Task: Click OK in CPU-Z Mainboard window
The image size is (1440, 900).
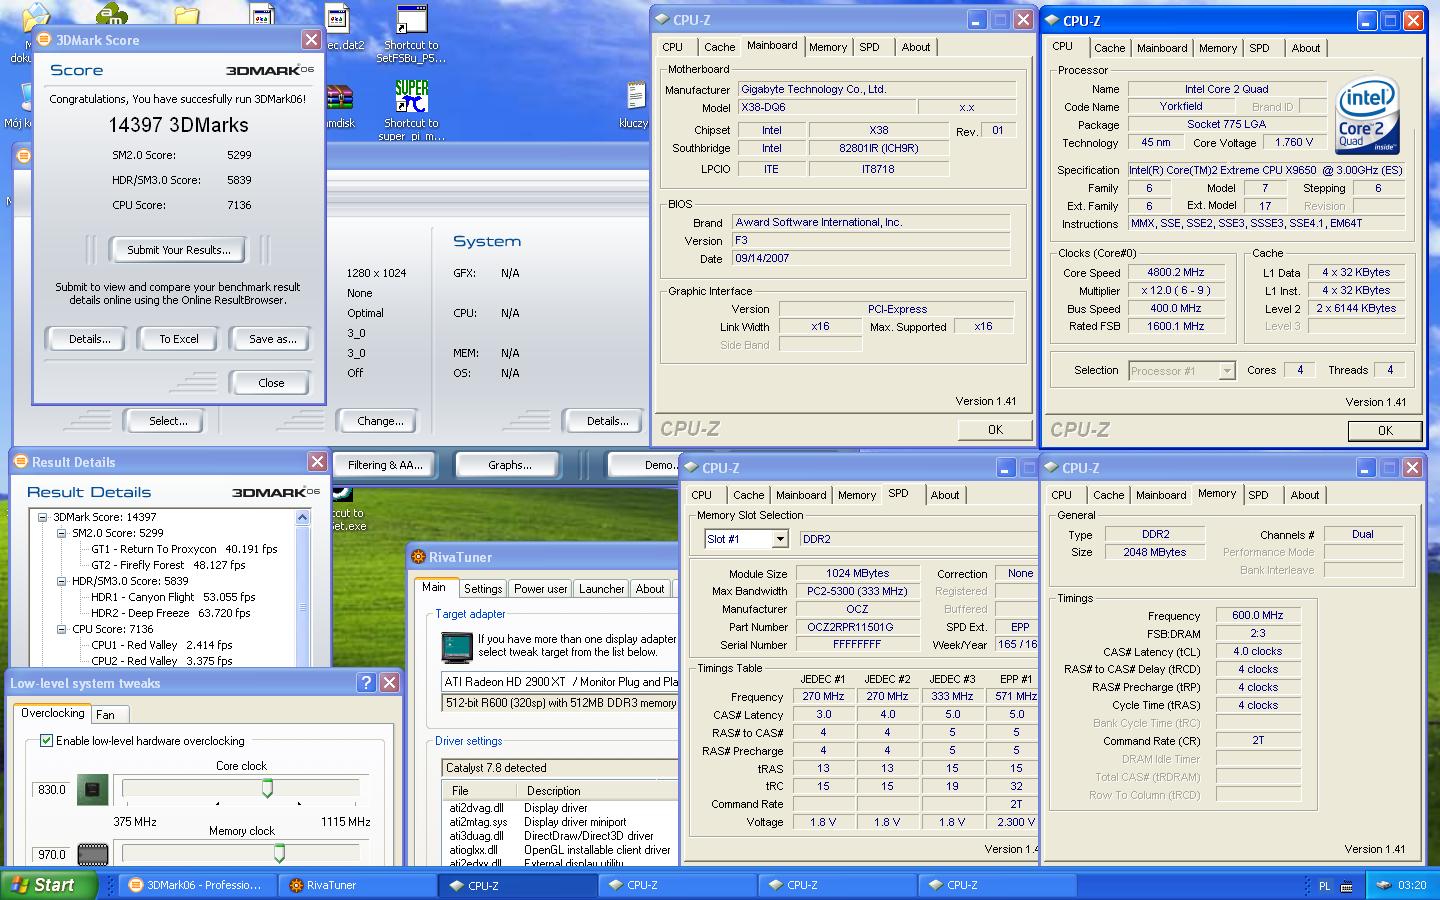Action: 995,429
